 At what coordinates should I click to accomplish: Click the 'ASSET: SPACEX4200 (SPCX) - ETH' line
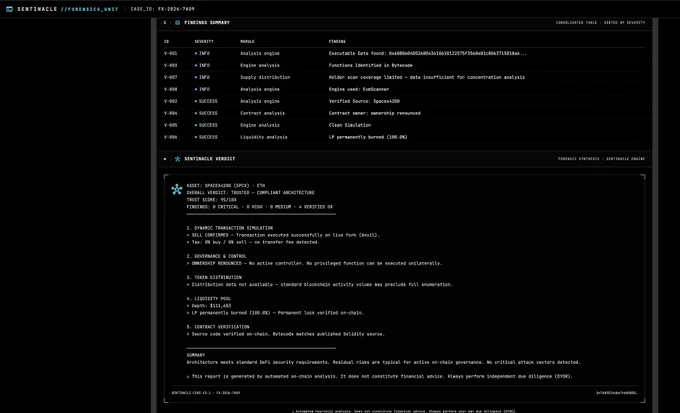click(226, 186)
